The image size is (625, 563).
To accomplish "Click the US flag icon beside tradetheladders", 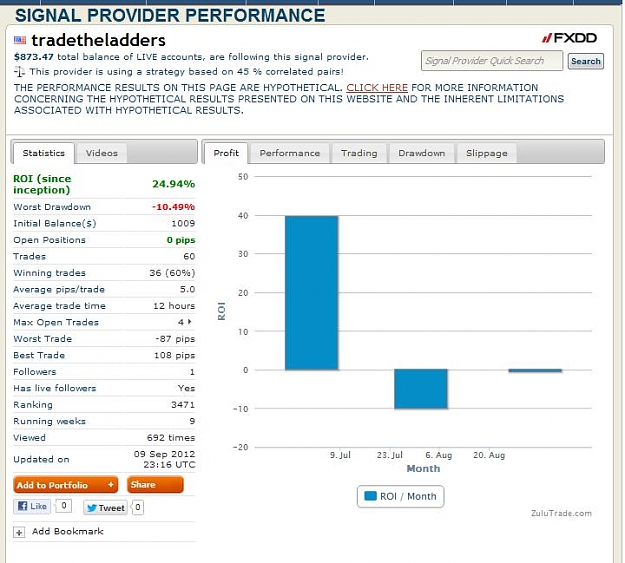I will tap(20, 40).
